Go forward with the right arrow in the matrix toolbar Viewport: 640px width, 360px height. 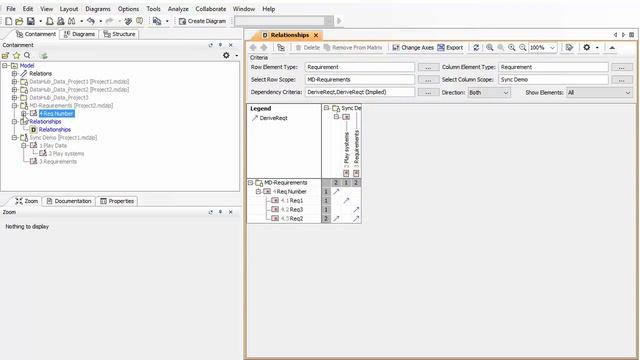(264, 48)
